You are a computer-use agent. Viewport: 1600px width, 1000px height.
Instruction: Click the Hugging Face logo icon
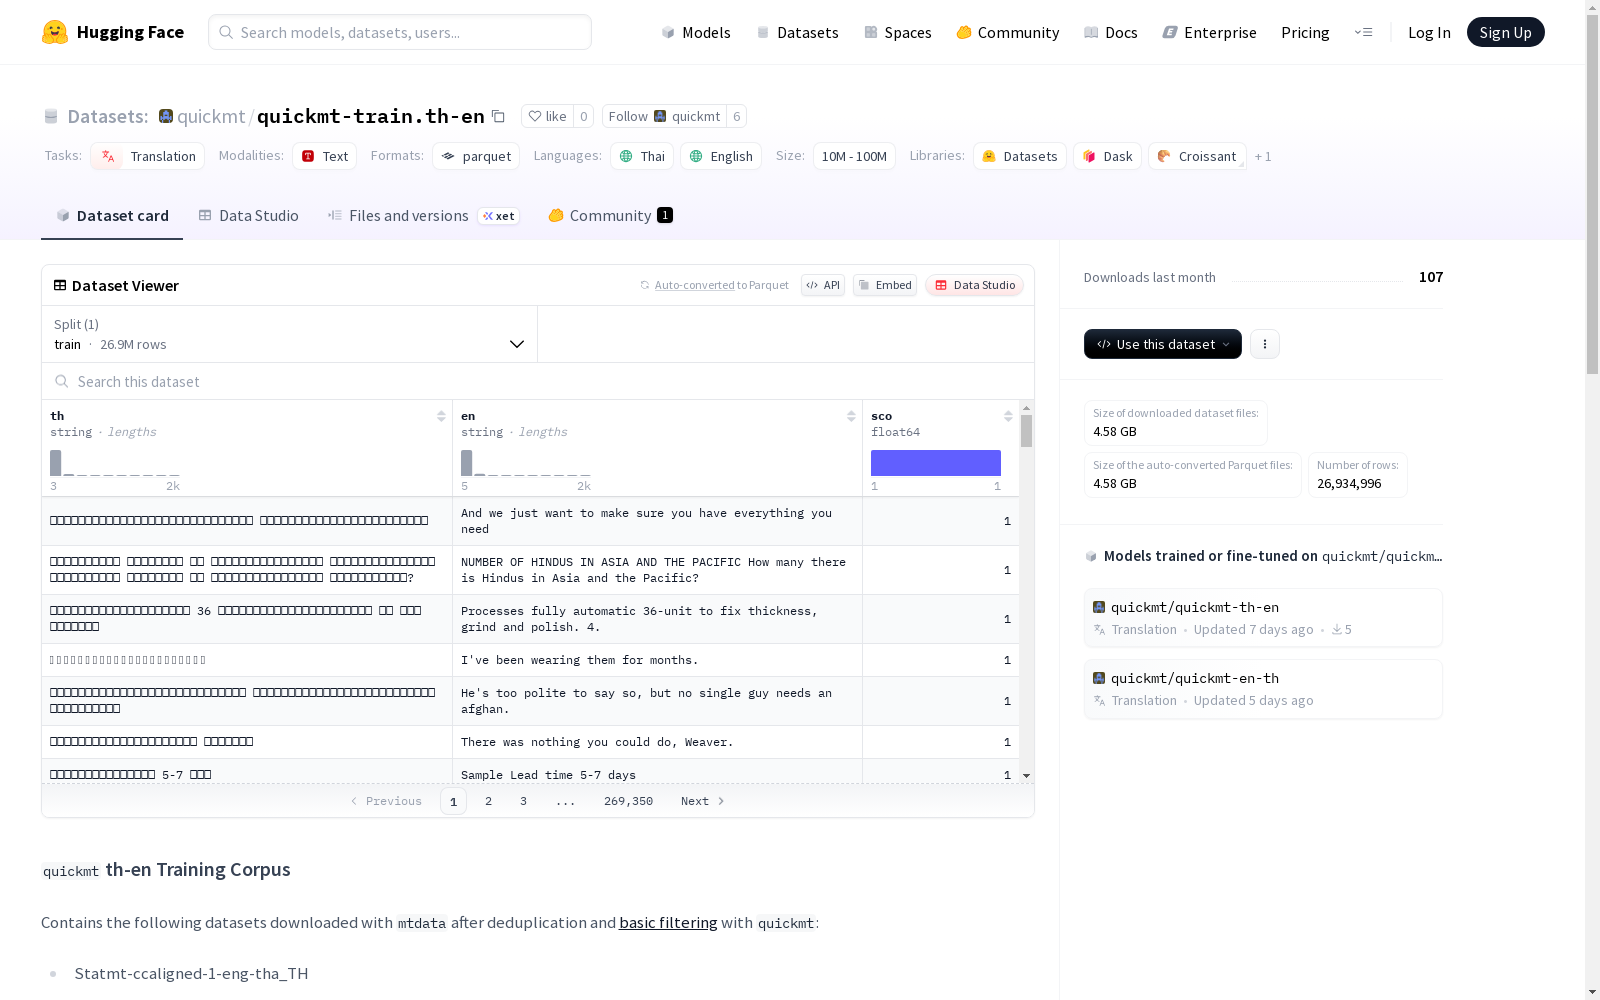click(55, 32)
